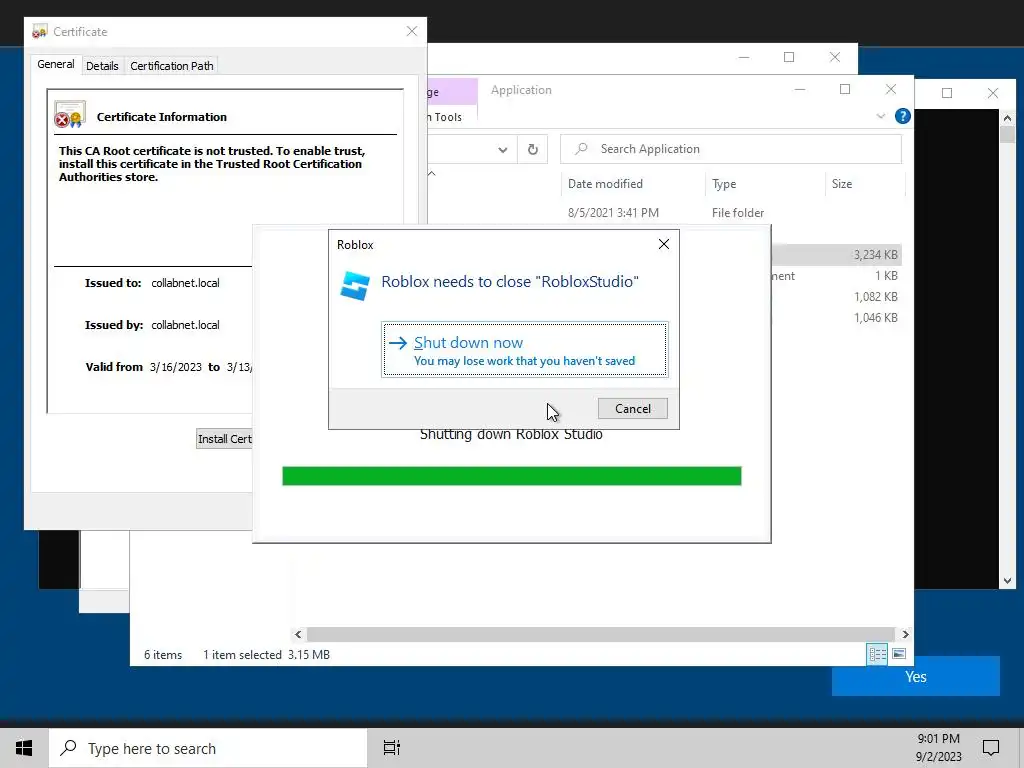
Task: Click the Search Application field
Action: (x=731, y=149)
